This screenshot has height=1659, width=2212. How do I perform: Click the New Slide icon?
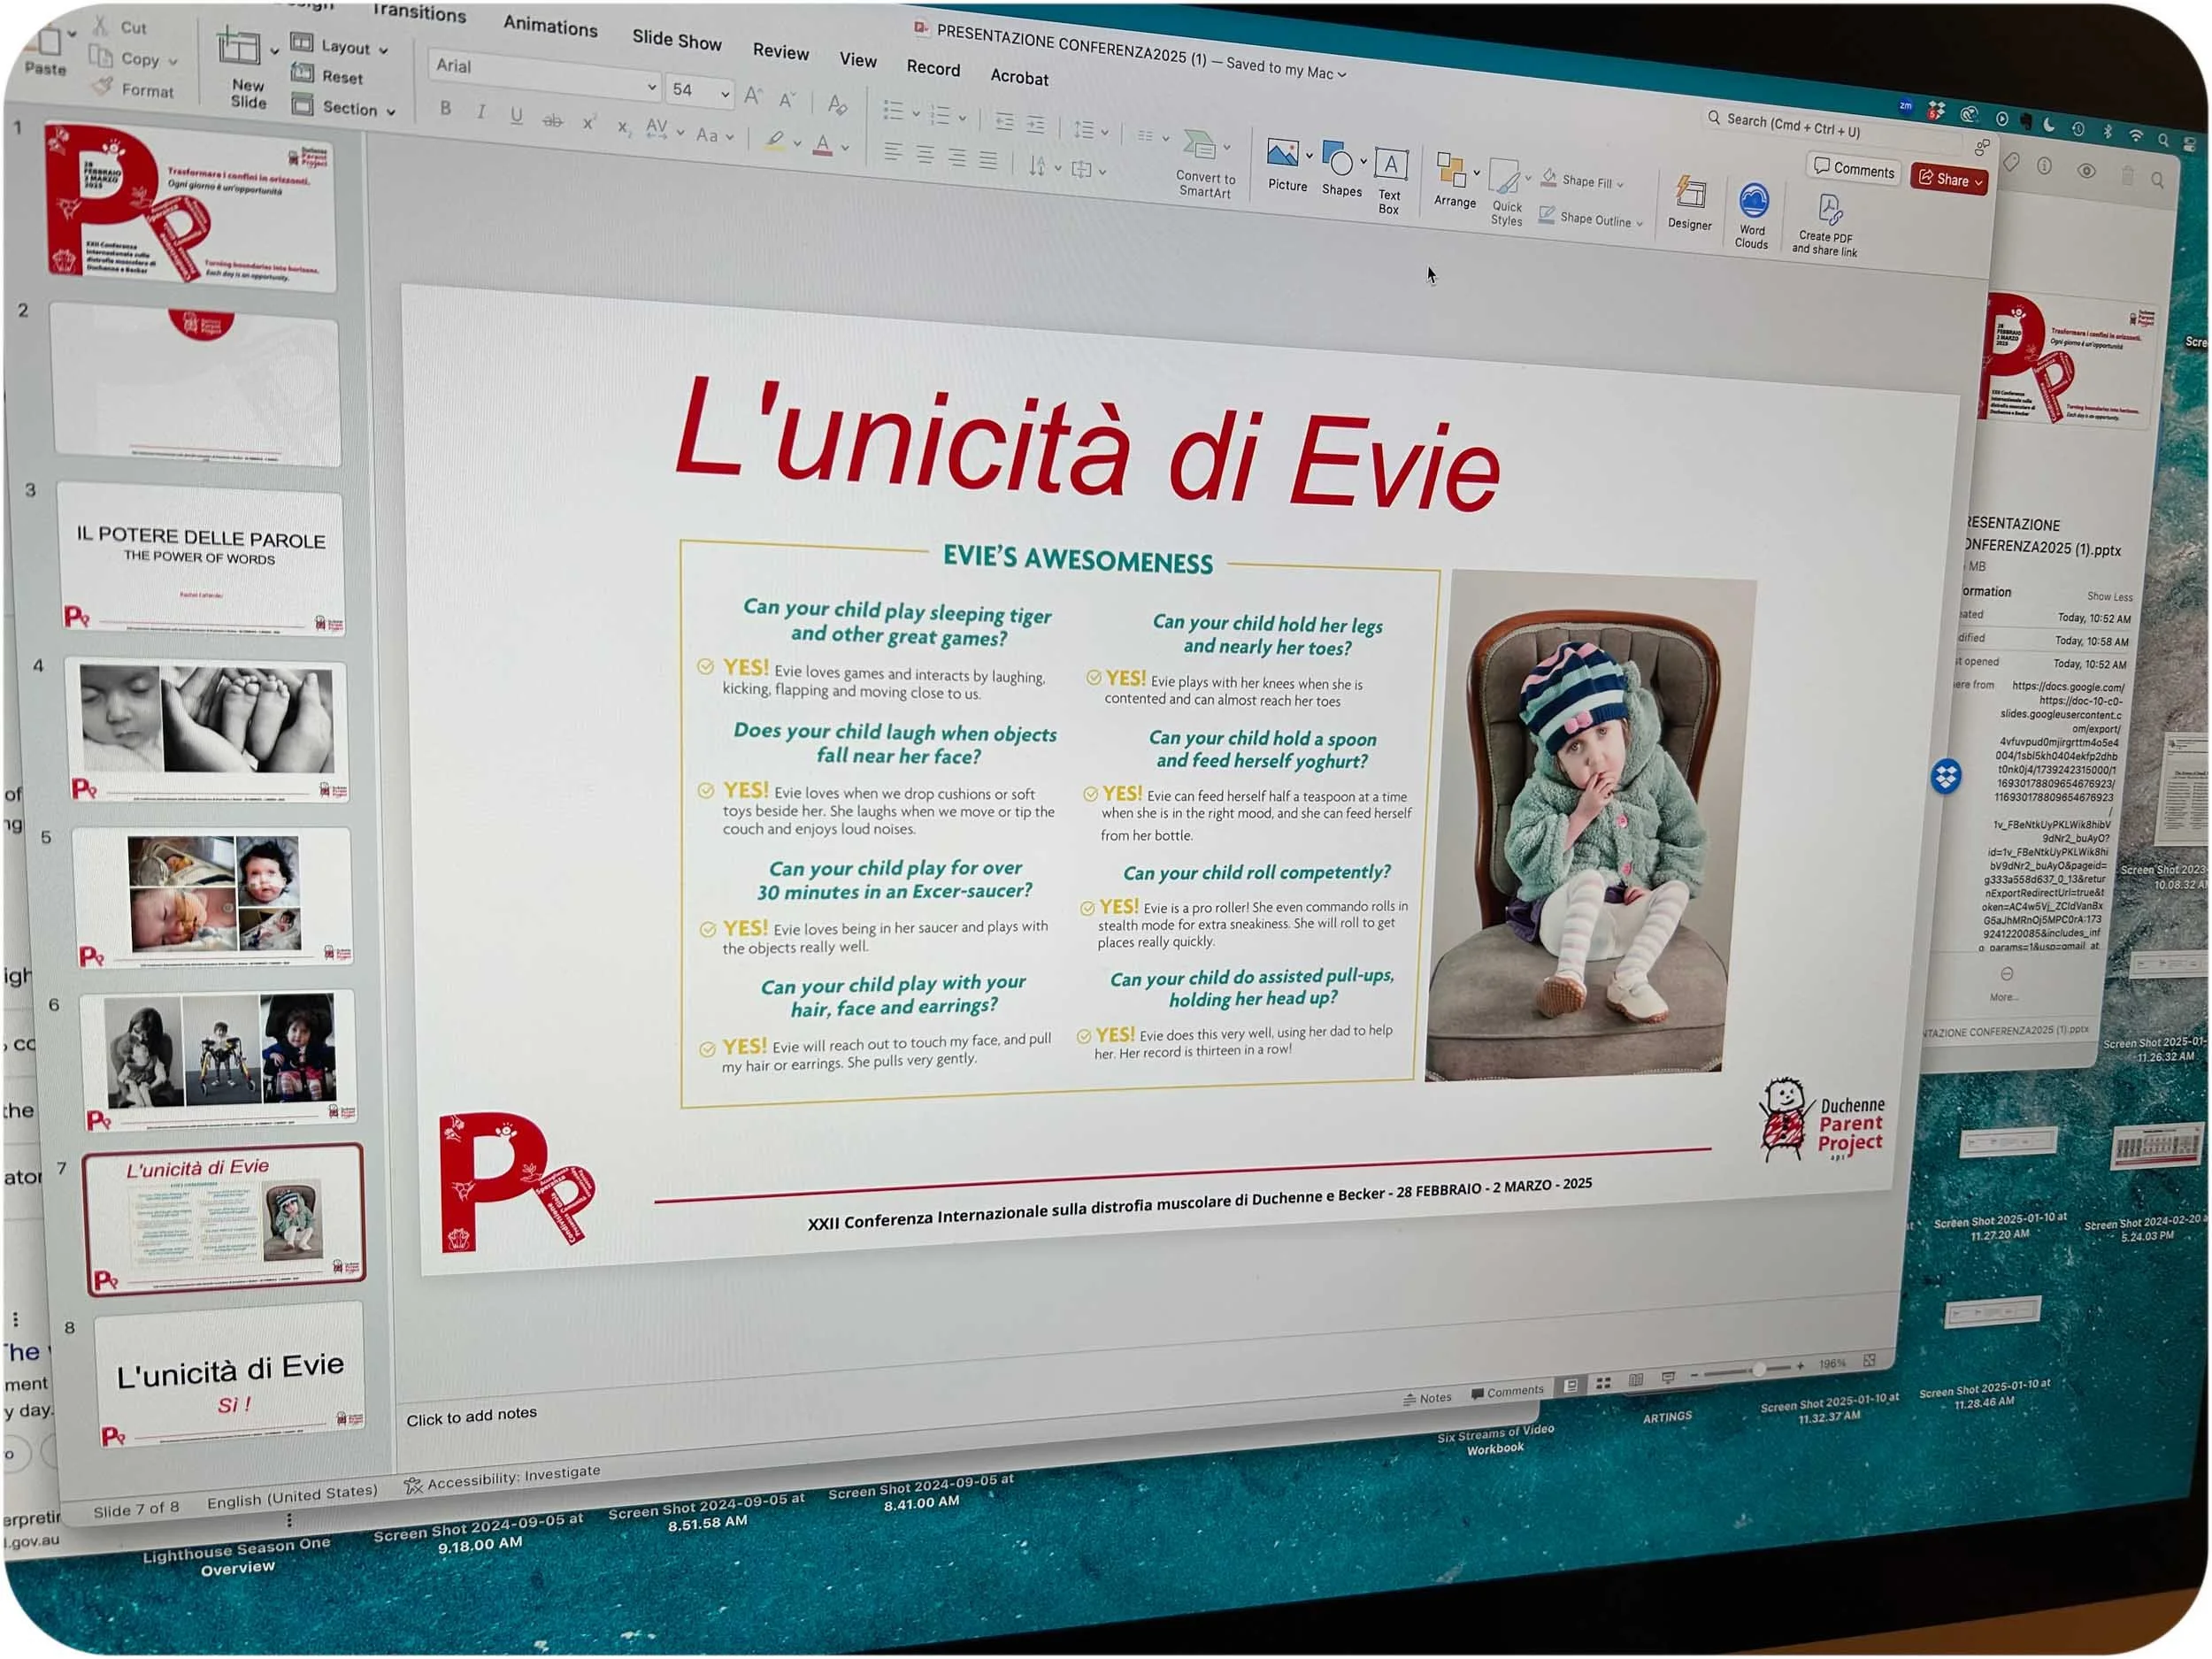[x=239, y=50]
